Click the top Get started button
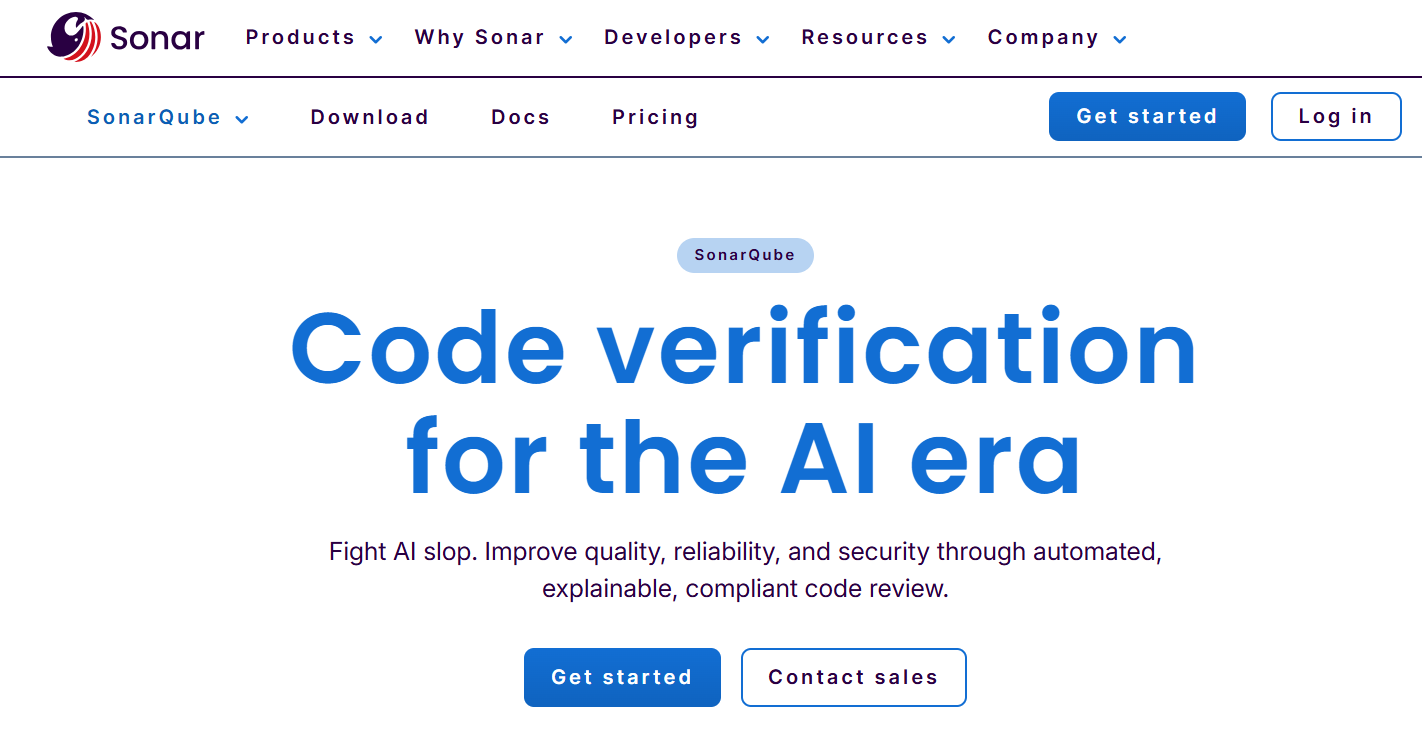The height and width of the screenshot is (741, 1422). [x=1147, y=116]
